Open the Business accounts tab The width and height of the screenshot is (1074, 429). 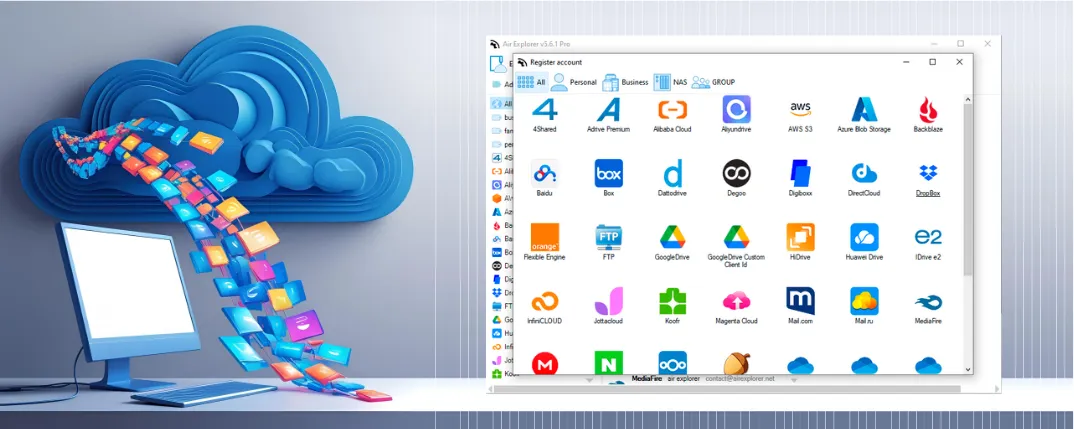pyautogui.click(x=625, y=82)
